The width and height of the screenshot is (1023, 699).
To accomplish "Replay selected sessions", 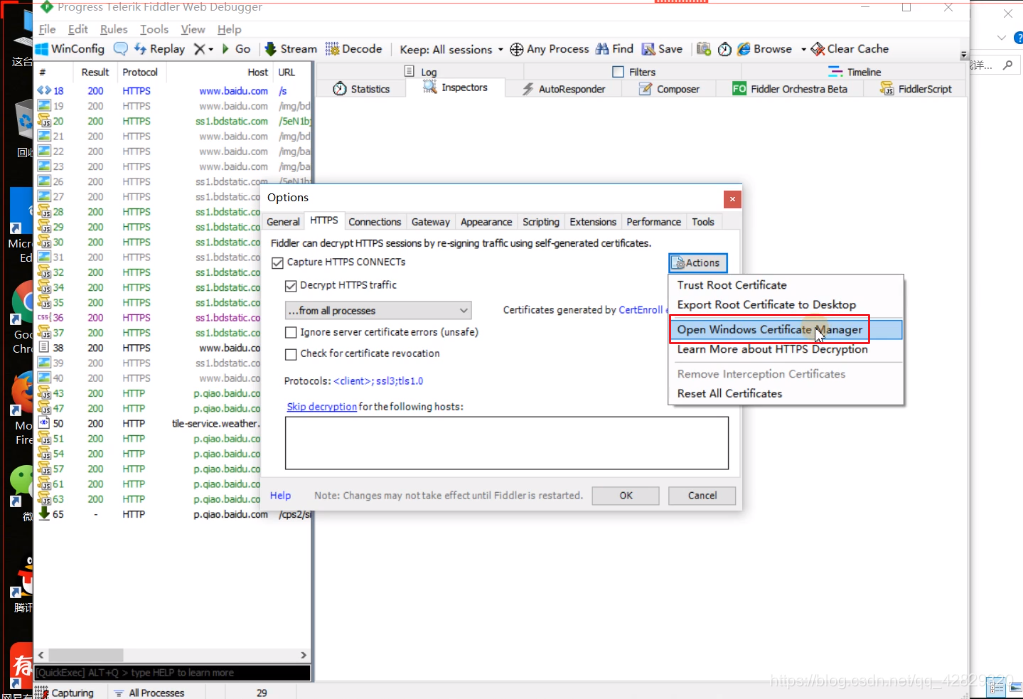I will (x=159, y=49).
